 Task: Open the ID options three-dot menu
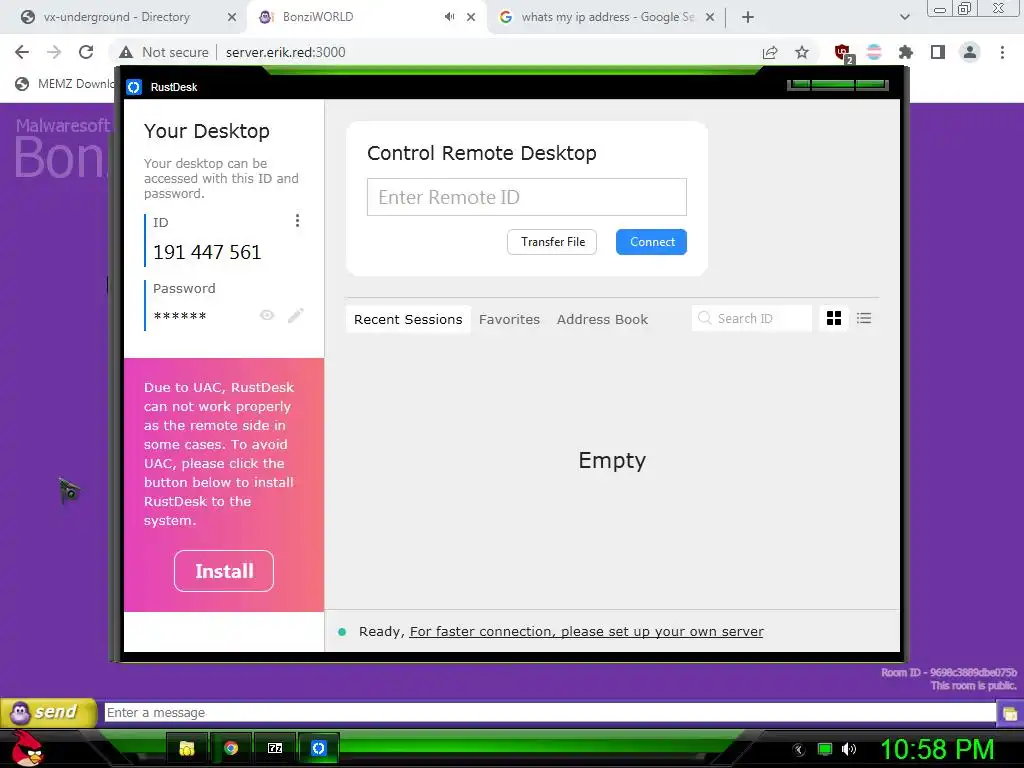click(297, 221)
